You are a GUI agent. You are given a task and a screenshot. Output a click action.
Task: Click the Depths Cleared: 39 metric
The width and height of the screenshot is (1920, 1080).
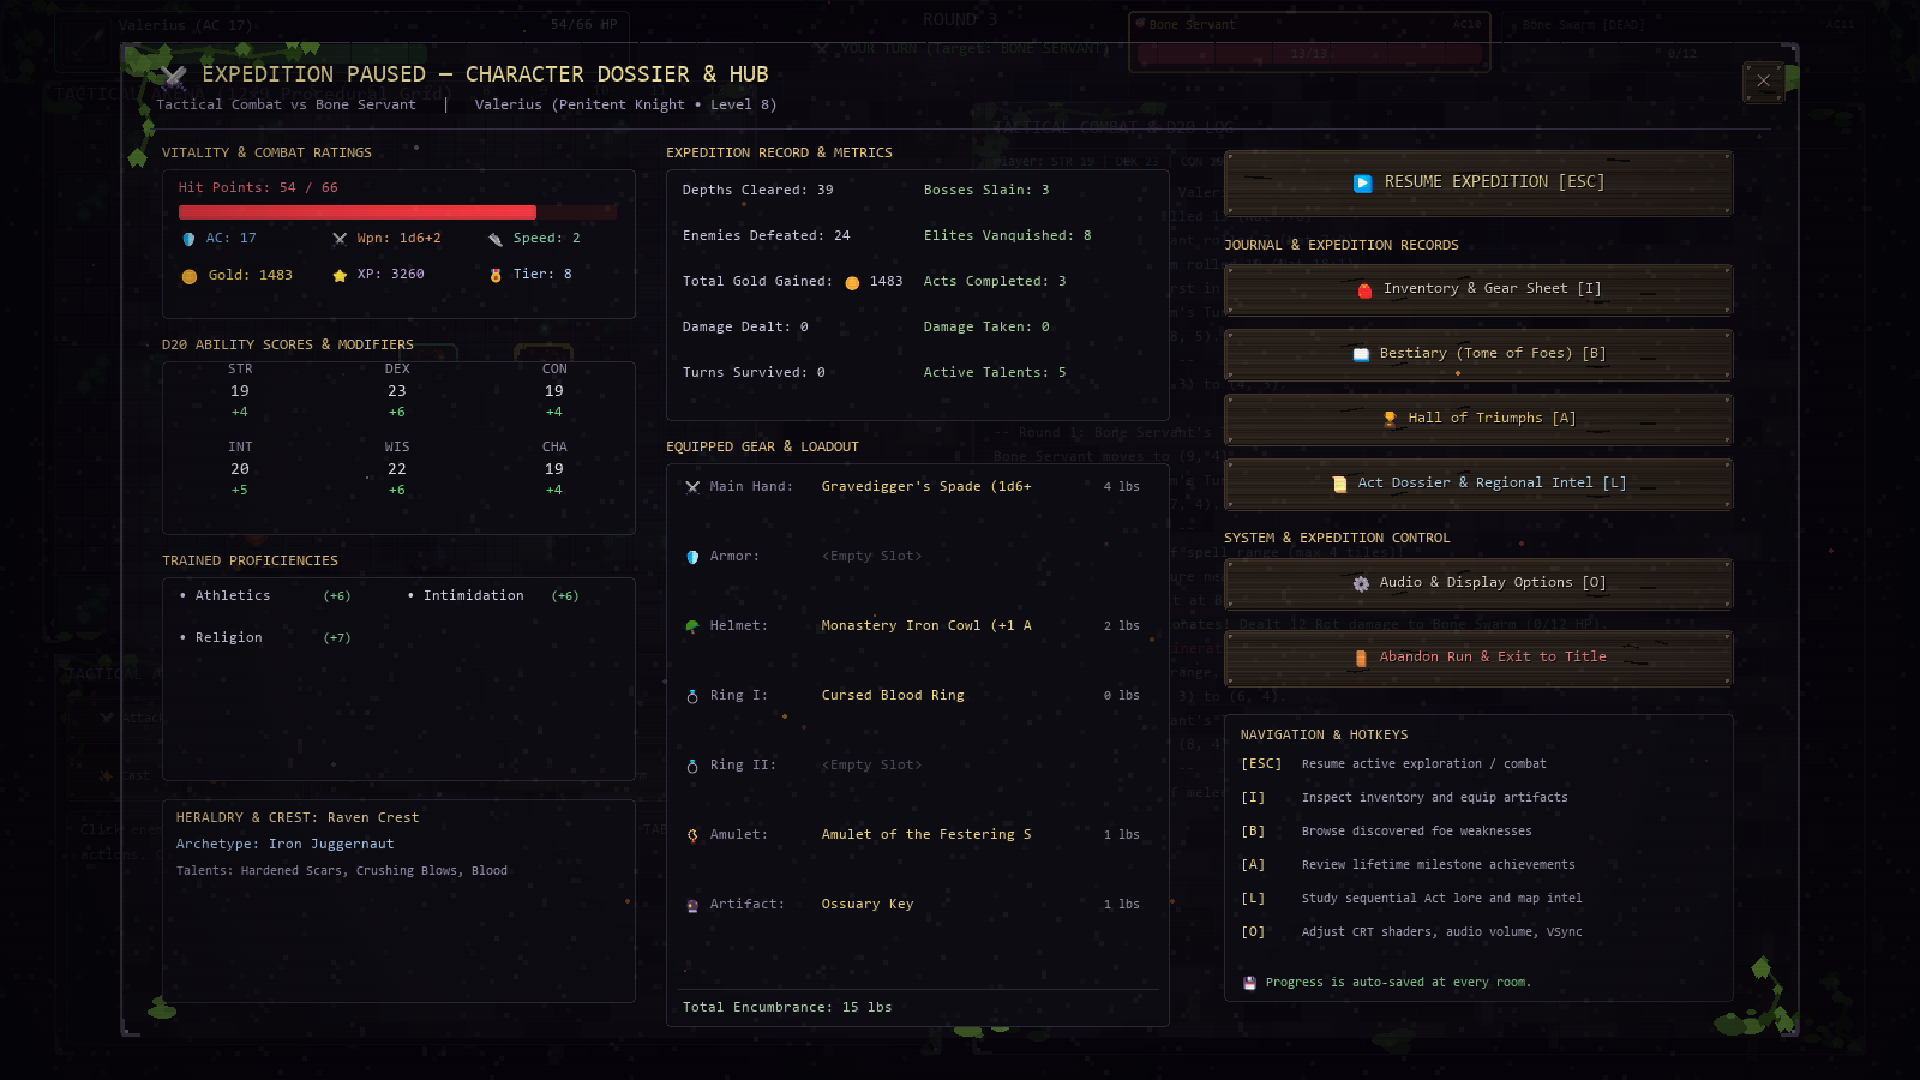pyautogui.click(x=758, y=190)
